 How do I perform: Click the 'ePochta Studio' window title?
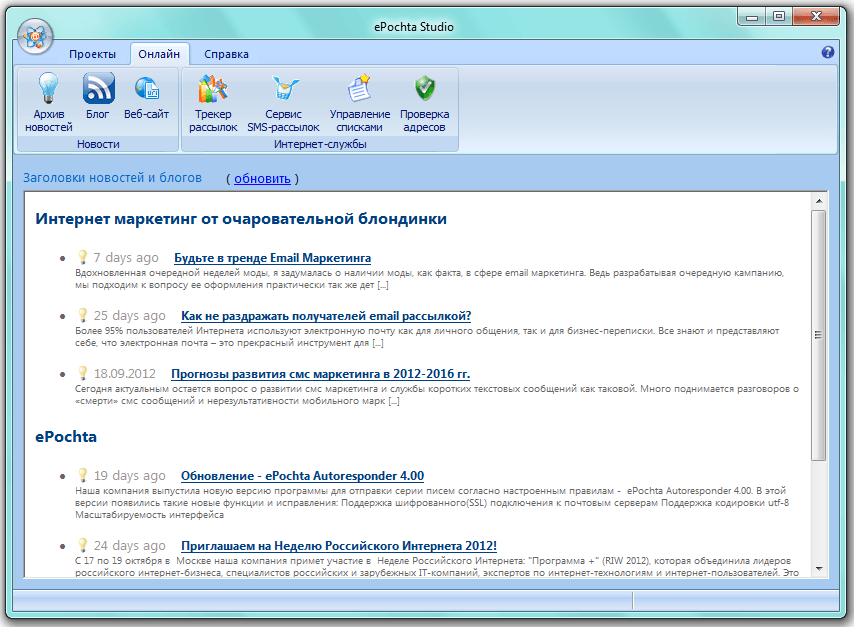[414, 27]
